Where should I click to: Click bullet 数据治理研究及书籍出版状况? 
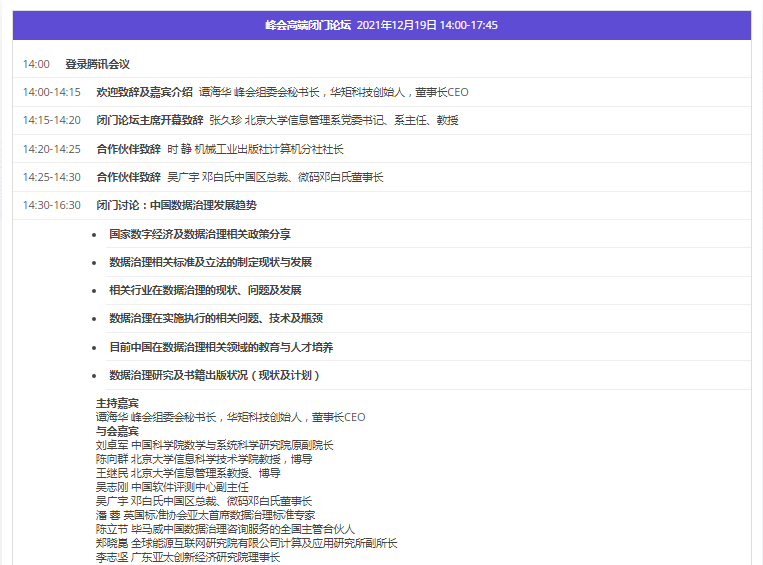click(214, 375)
